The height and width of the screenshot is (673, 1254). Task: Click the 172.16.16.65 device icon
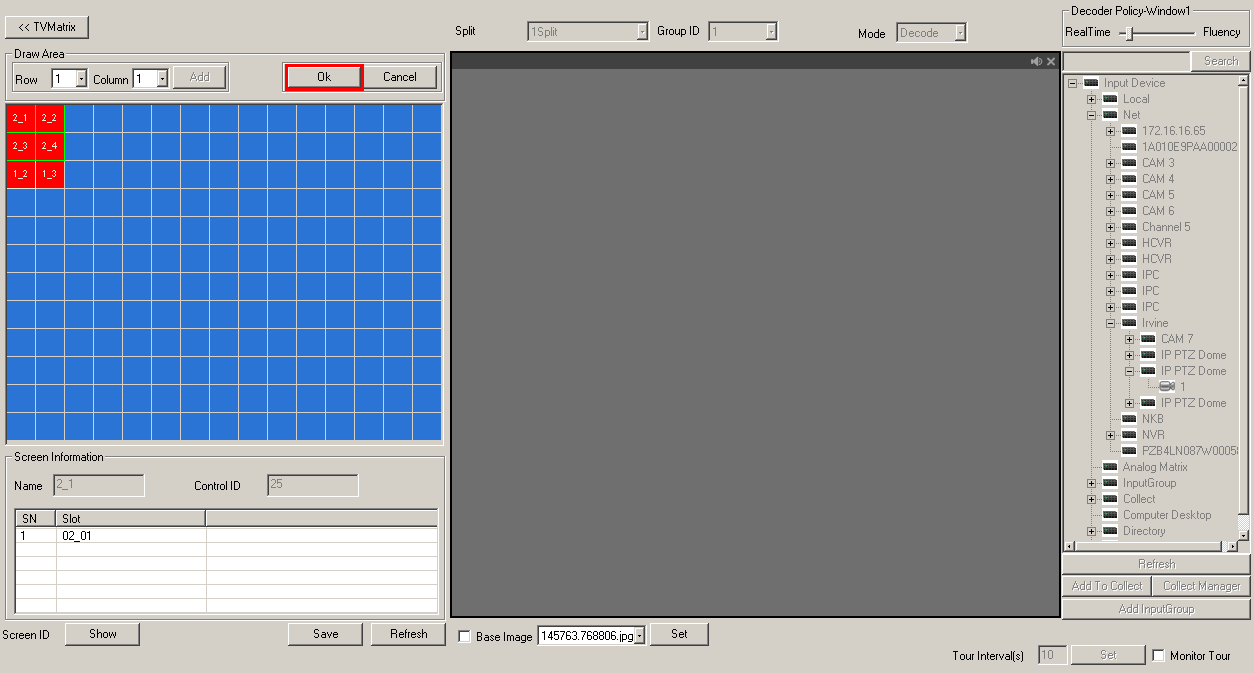(1129, 131)
